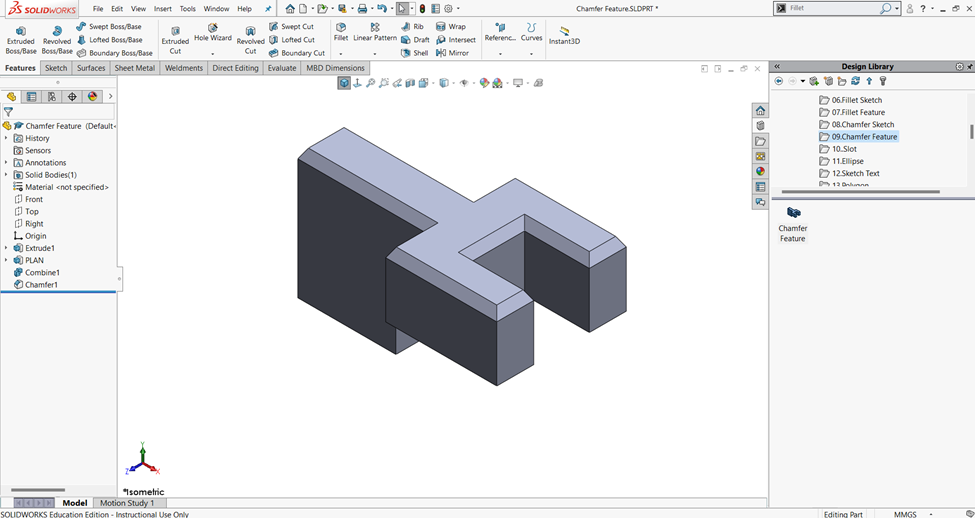This screenshot has width=975, height=518.
Task: Select the Front plane in the tree
Action: (28, 199)
